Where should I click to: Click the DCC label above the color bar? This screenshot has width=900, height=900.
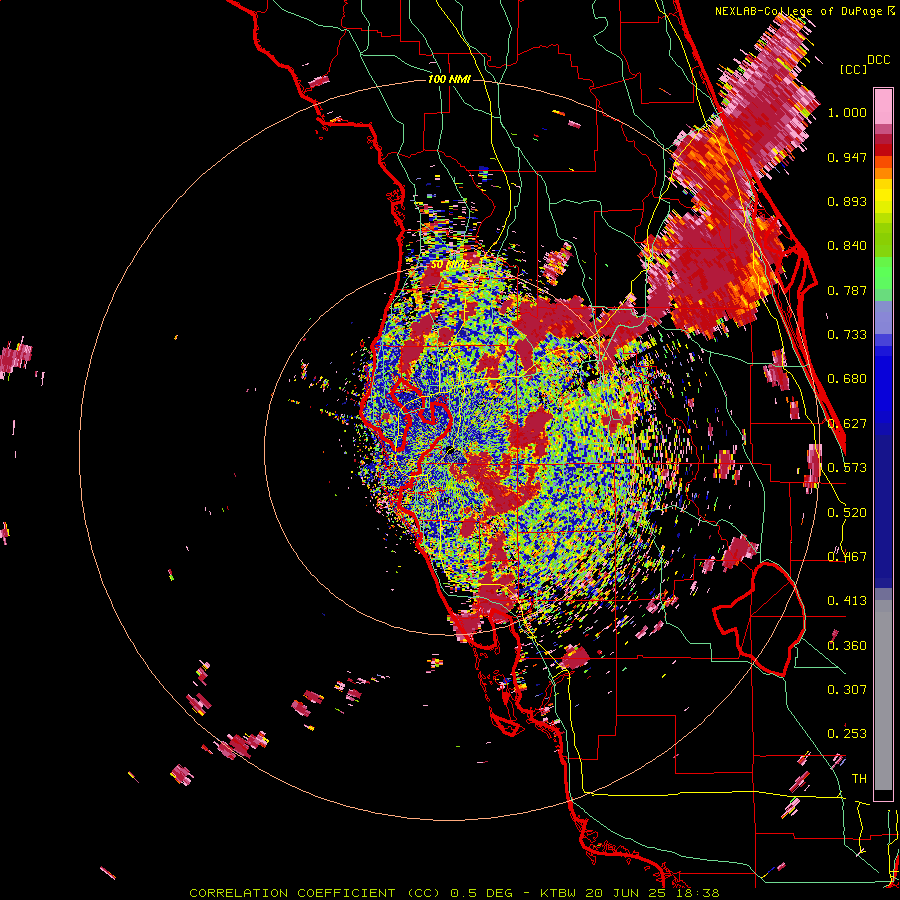tap(878, 60)
